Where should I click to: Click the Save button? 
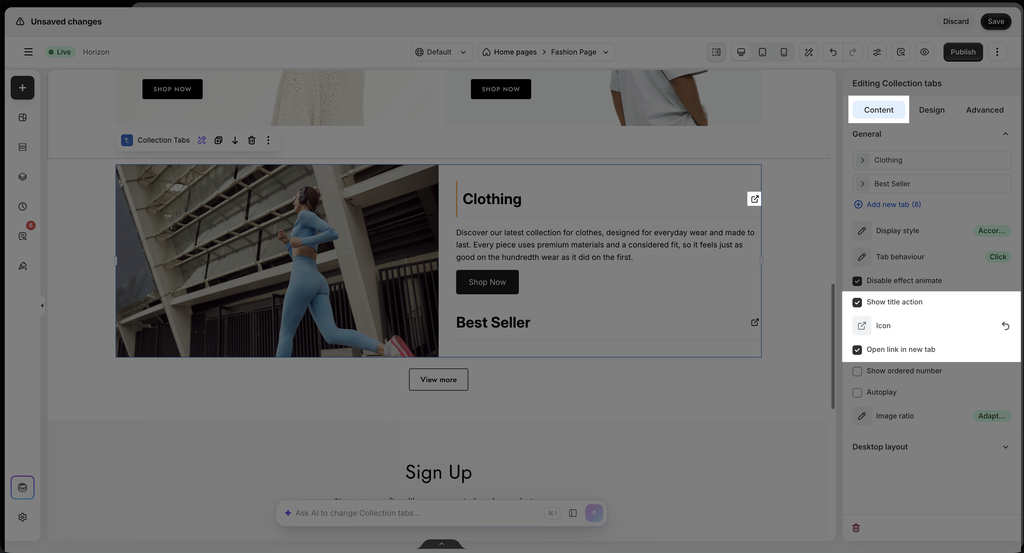(x=995, y=22)
